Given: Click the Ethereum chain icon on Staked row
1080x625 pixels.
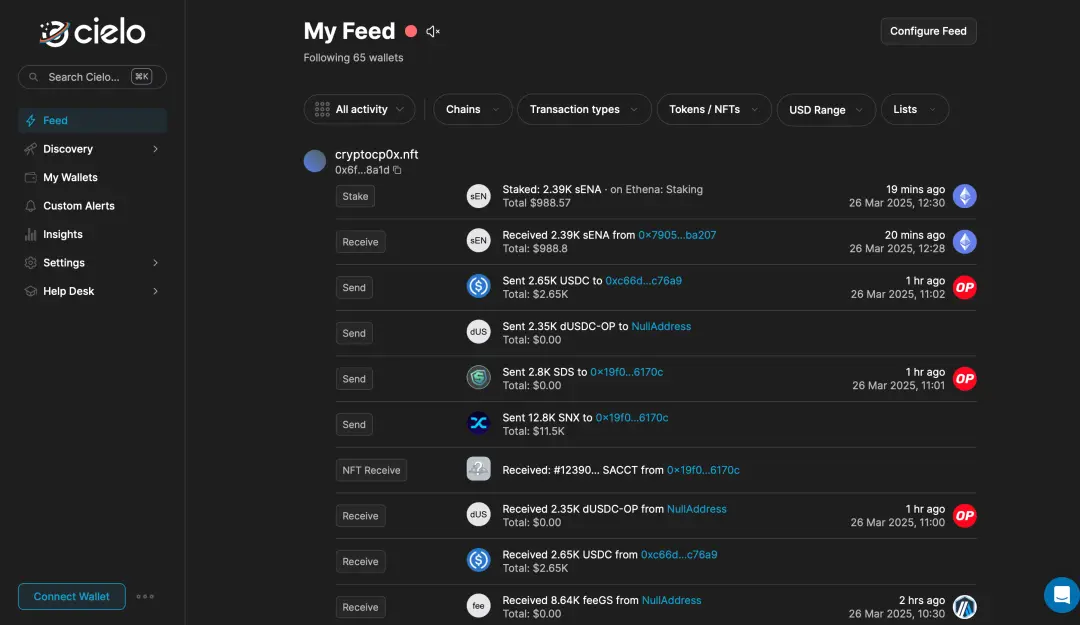Looking at the screenshot, I should pos(964,196).
